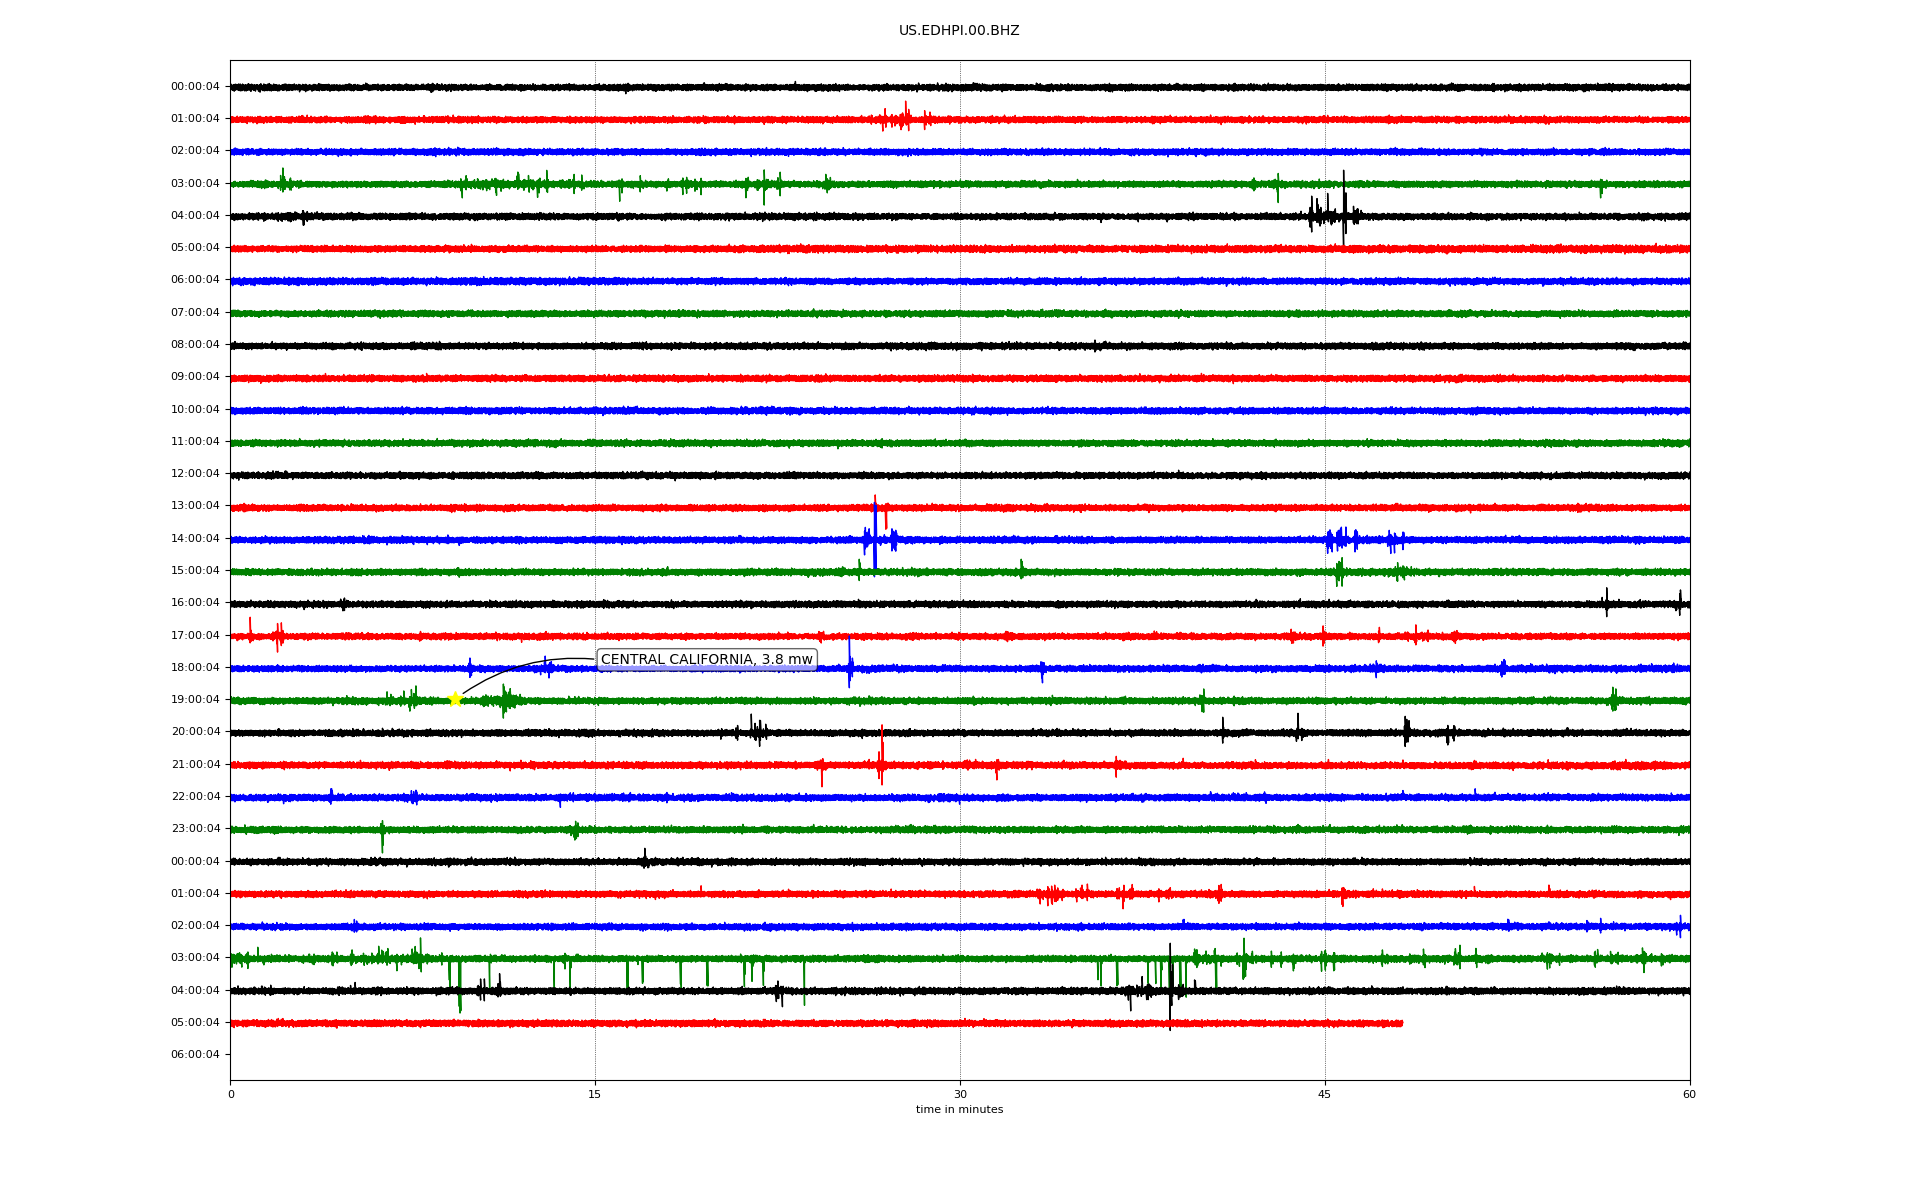This screenshot has height=1200, width=1920.
Task: Click the first 06:00:04 row label
Action: pyautogui.click(x=195, y=280)
